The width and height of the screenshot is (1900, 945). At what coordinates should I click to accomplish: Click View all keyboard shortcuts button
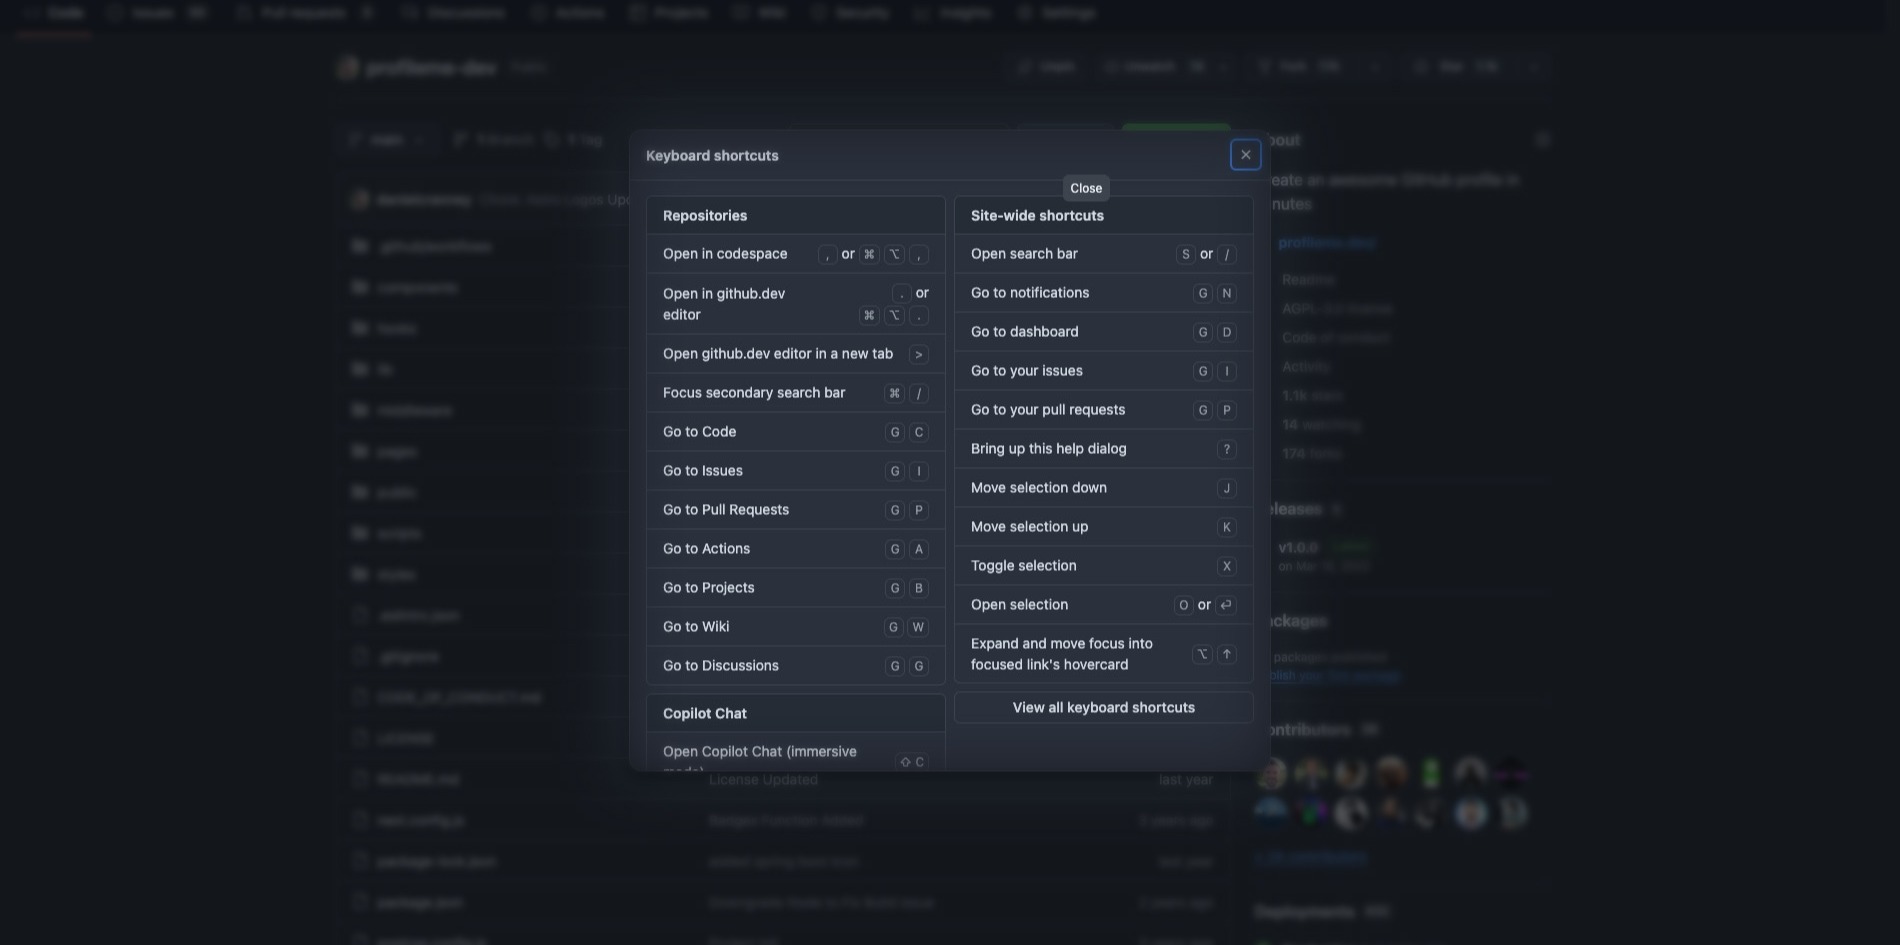click(x=1103, y=708)
